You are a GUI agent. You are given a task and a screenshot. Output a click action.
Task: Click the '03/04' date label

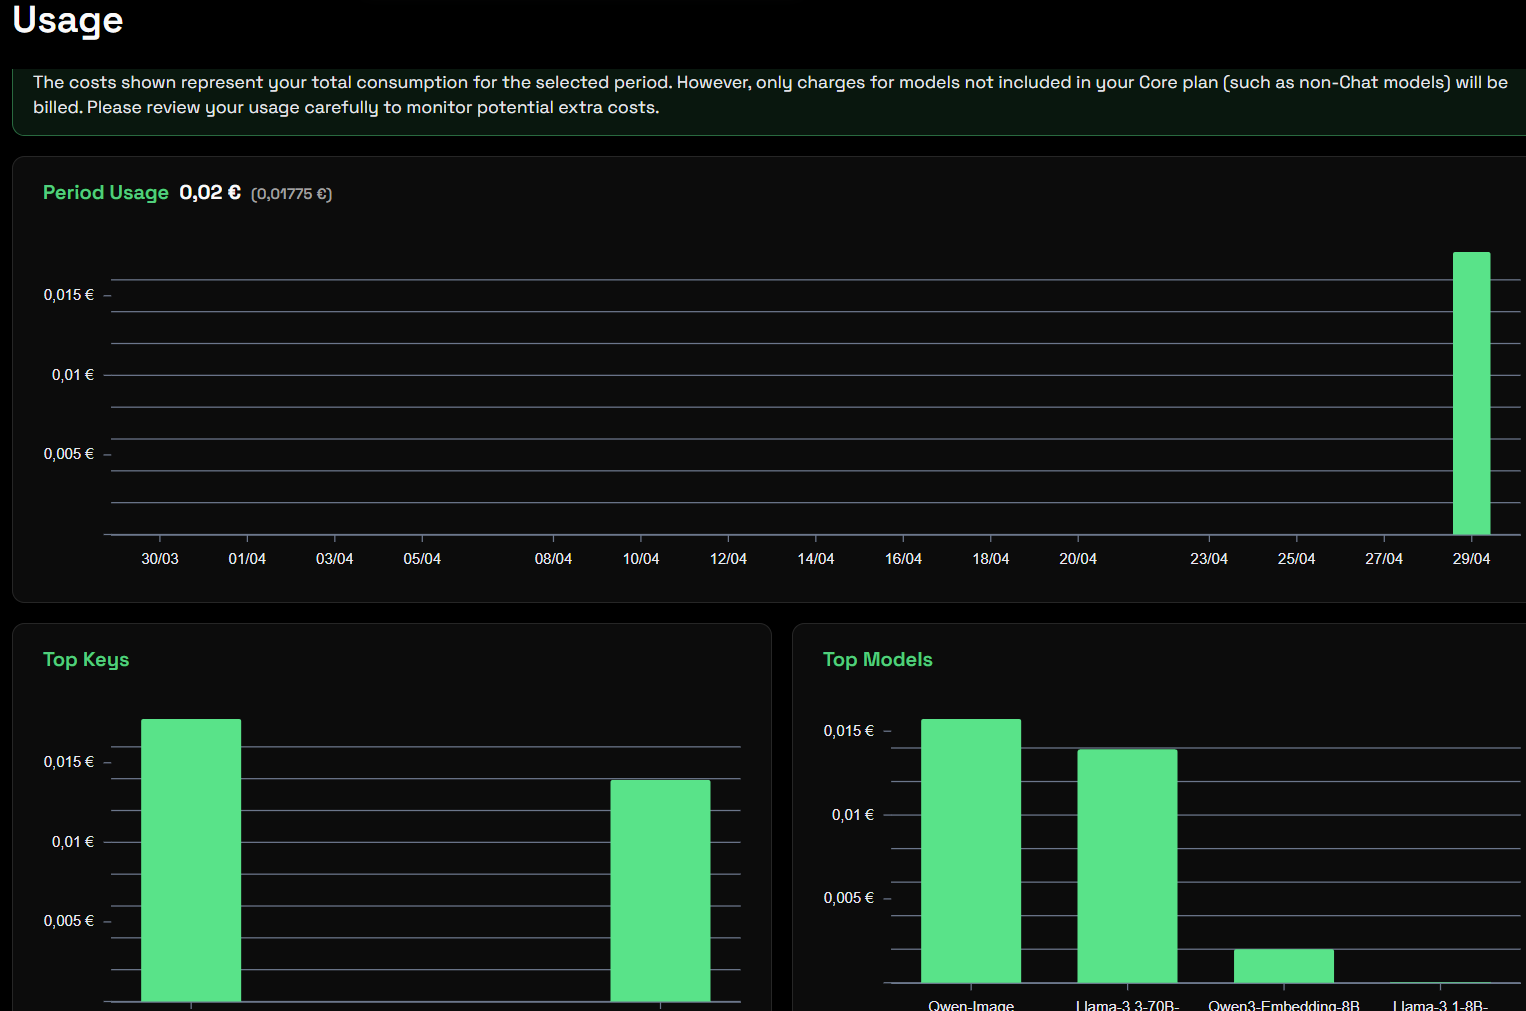click(335, 559)
